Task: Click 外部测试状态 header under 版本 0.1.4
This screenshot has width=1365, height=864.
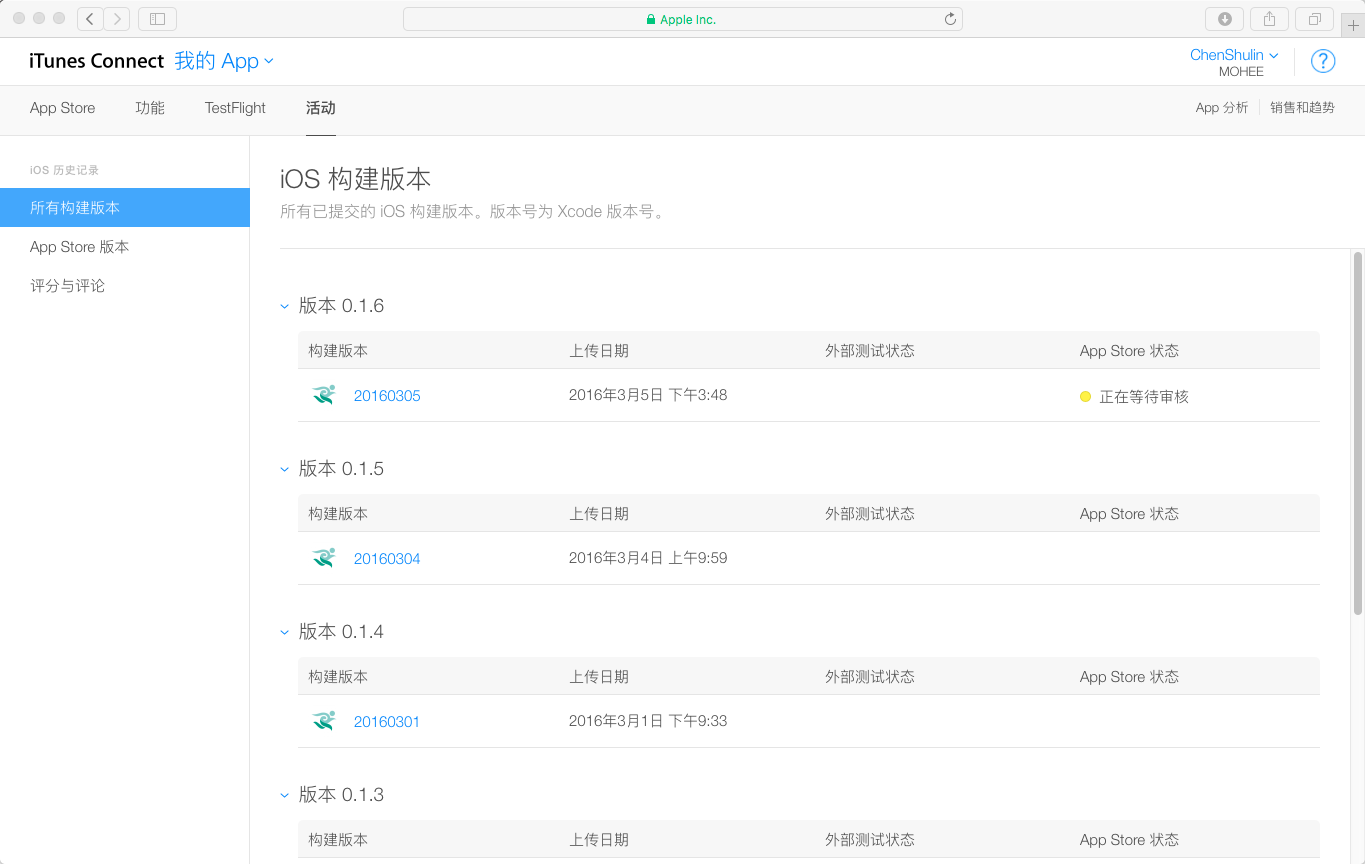Action: pyautogui.click(x=869, y=677)
